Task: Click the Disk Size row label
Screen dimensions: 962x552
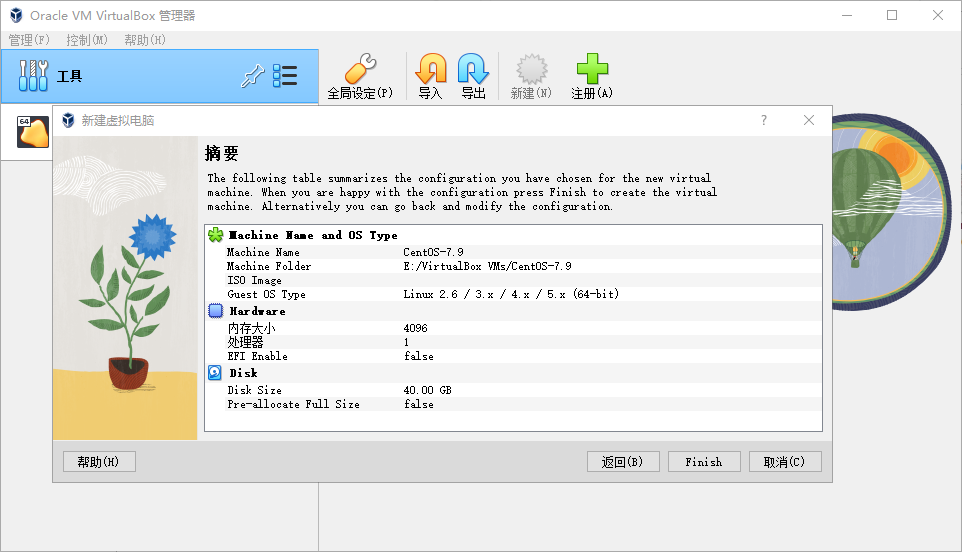Action: [255, 390]
